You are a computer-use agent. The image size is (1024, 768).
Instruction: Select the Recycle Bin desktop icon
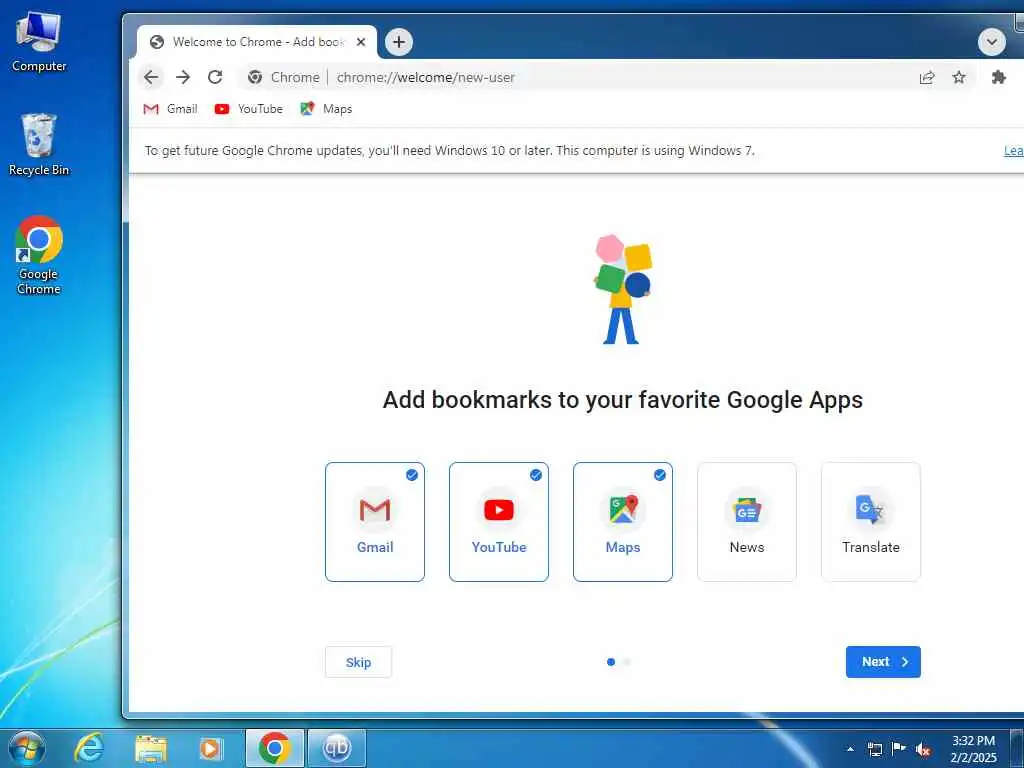point(39,145)
